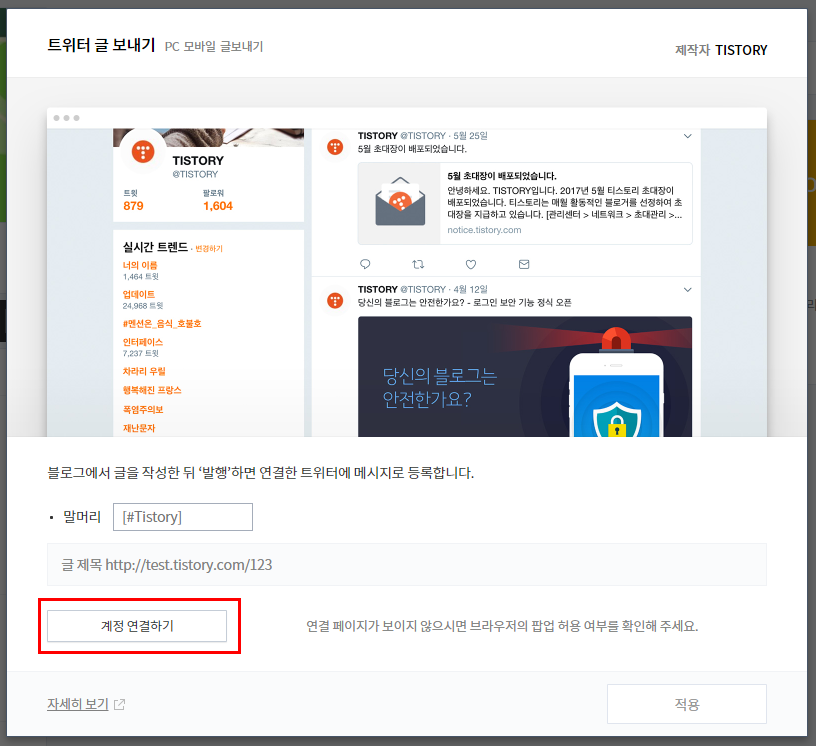Screen dimensions: 816x746
Task: Click the @TISTORY handle under the profile name
Action: [195, 174]
